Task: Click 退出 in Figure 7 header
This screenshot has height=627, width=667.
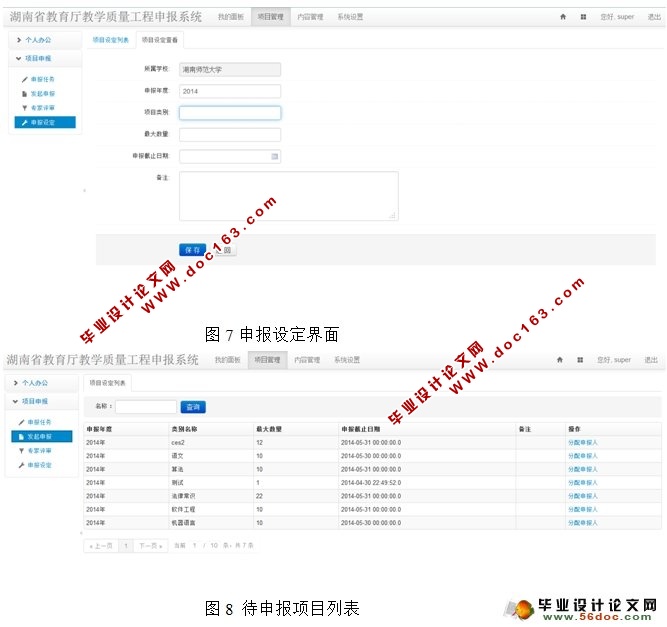Action: tap(654, 17)
